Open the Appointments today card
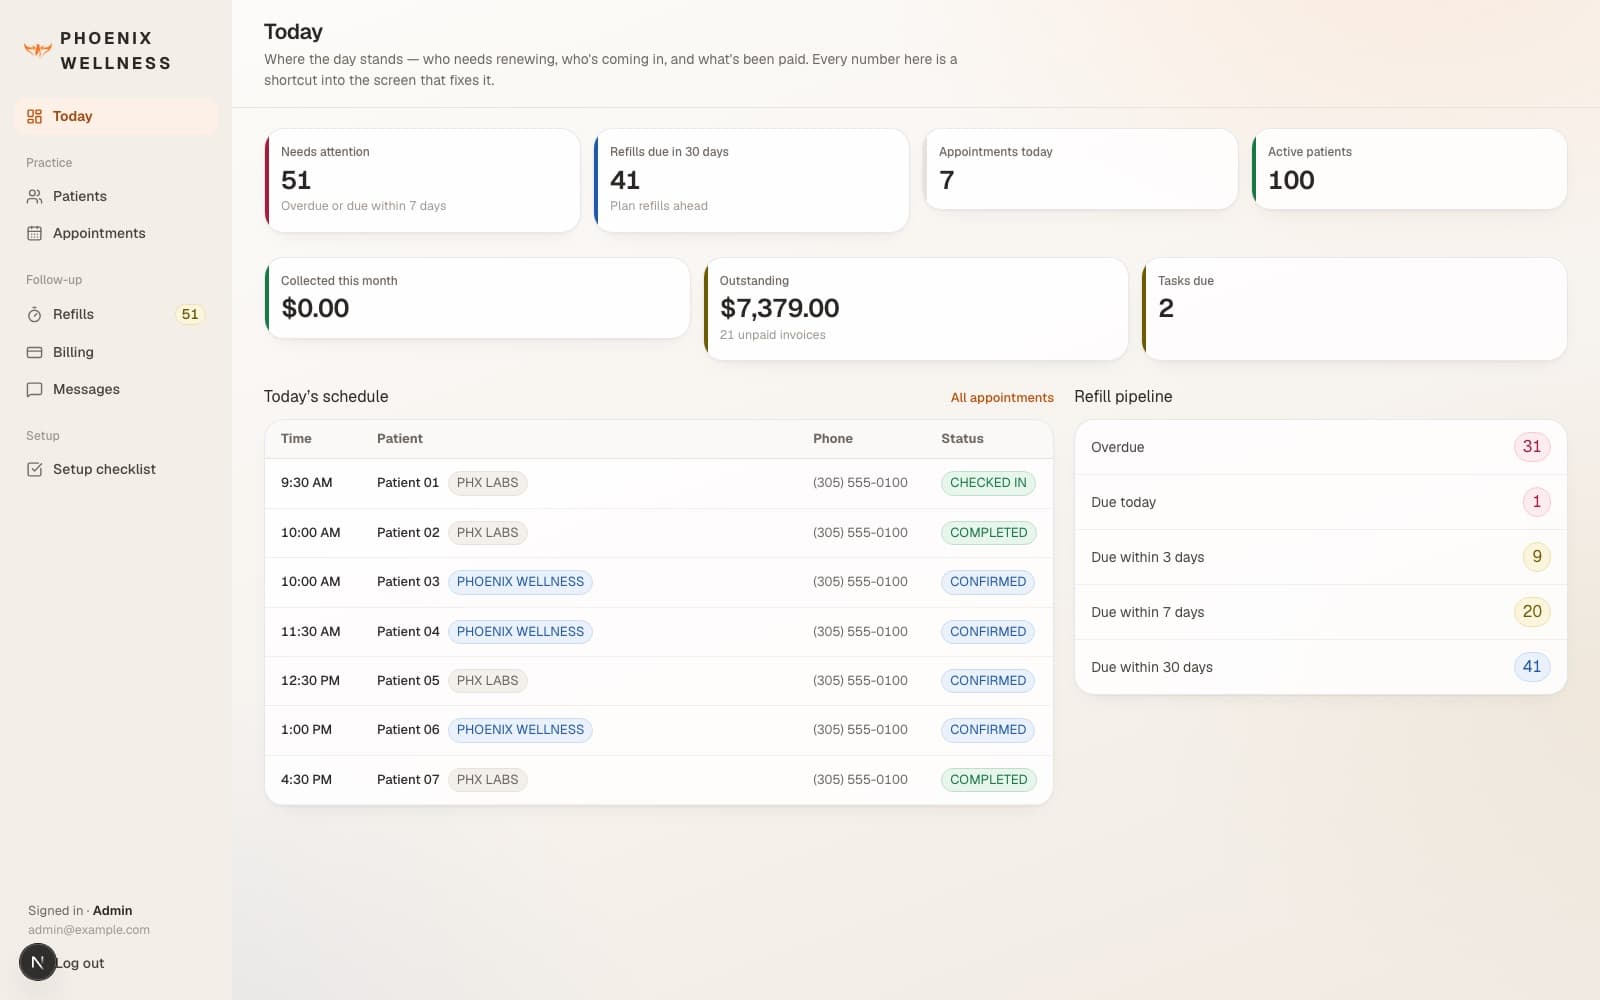 [1080, 169]
